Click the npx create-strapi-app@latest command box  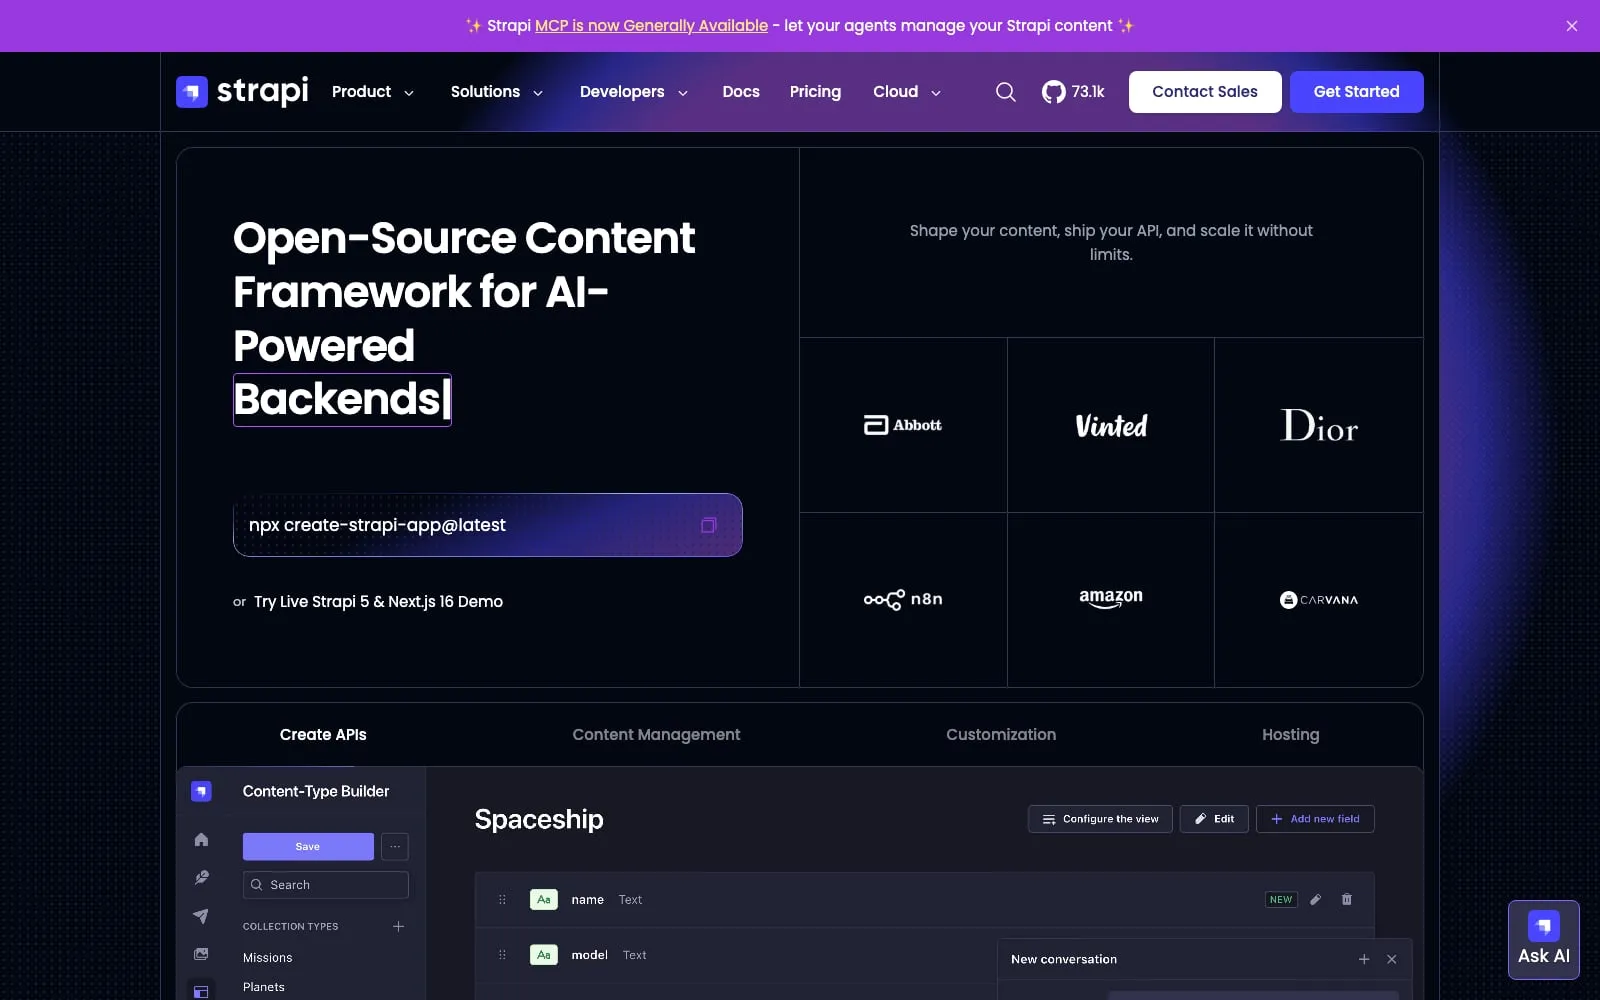coord(488,525)
